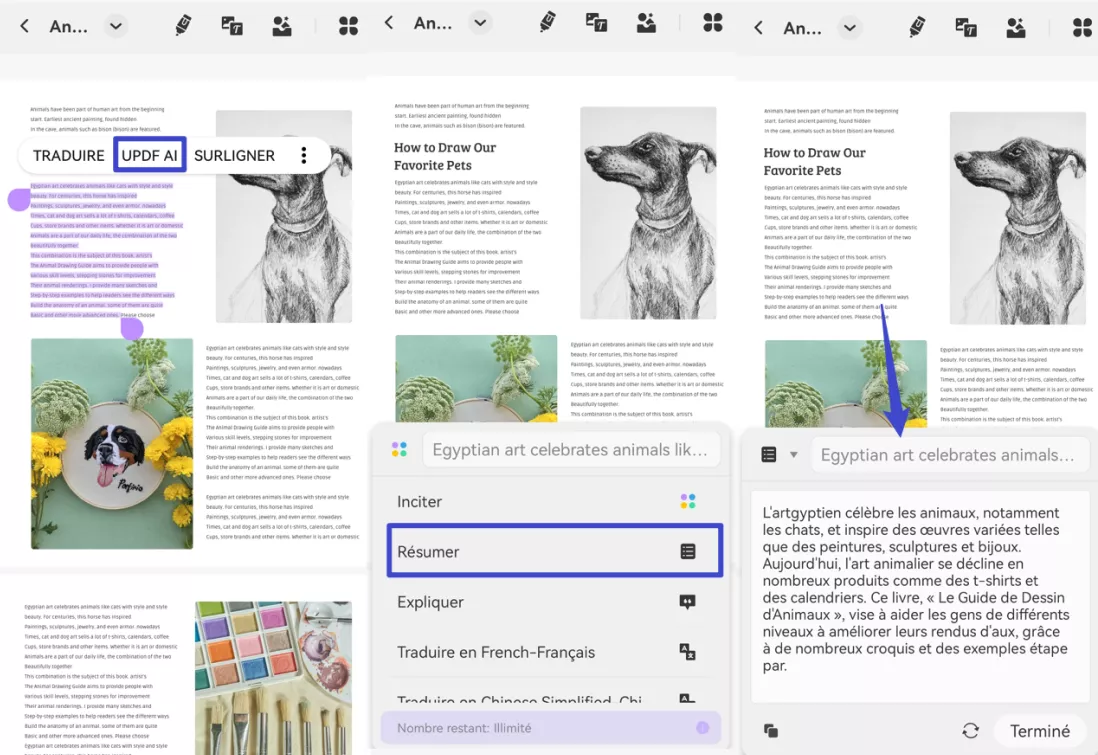Select Inciter in the AI action list
This screenshot has height=755, width=1098.
coord(555,501)
